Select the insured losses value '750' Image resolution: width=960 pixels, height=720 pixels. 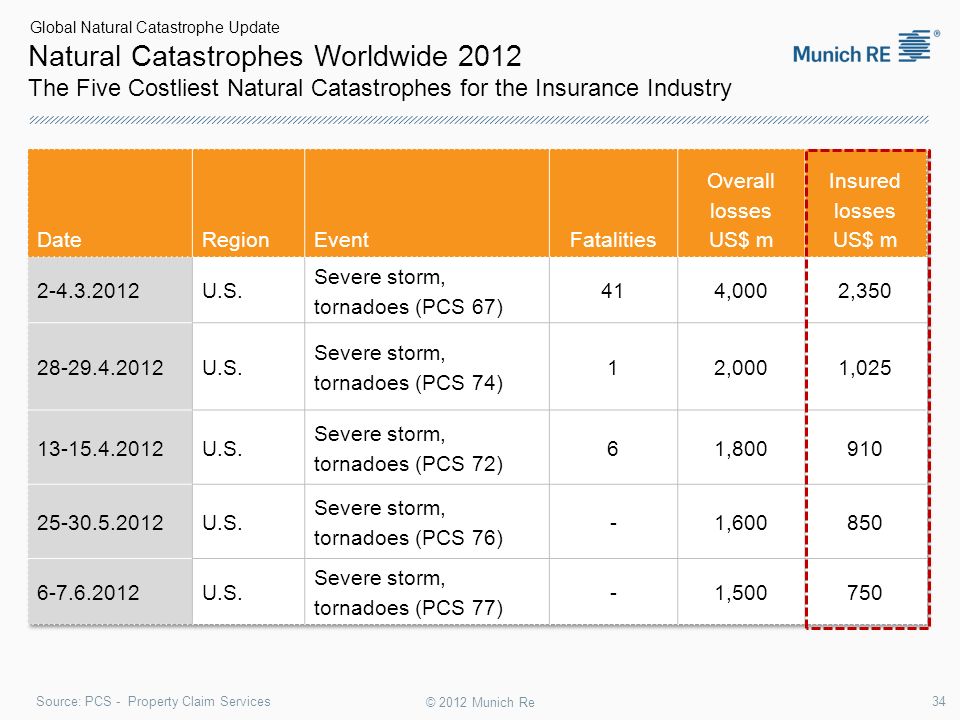click(864, 592)
